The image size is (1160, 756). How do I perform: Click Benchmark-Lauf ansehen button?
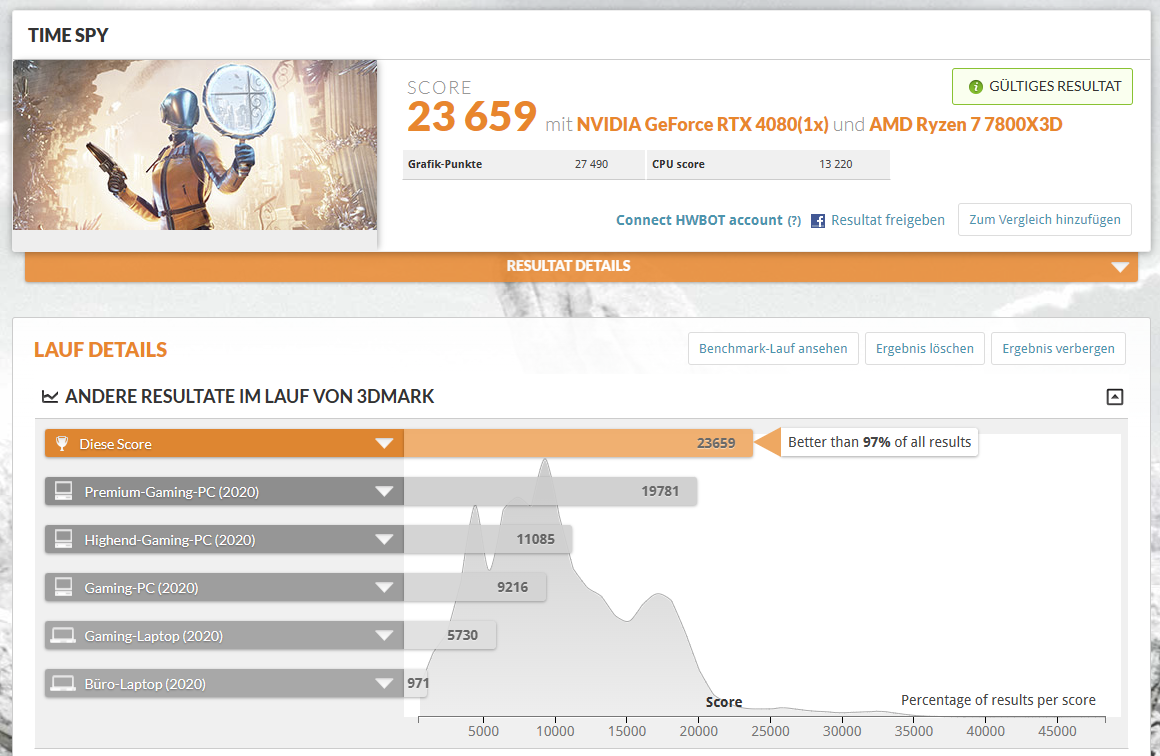[x=773, y=348]
